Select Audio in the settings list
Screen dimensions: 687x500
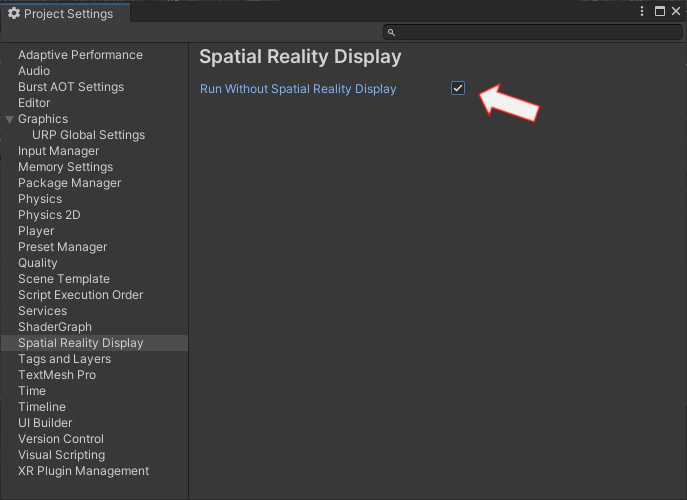point(34,71)
